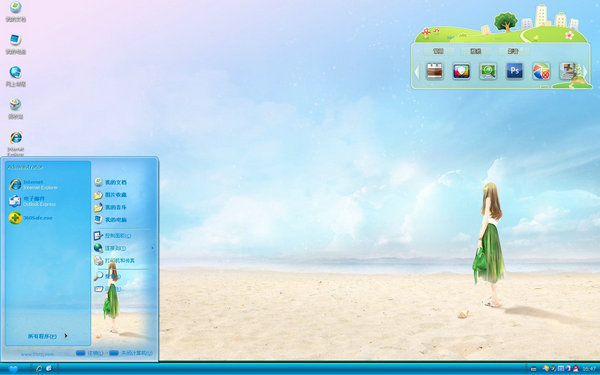Click the Log Off button
This screenshot has width=600, height=375.
[x=90, y=353]
